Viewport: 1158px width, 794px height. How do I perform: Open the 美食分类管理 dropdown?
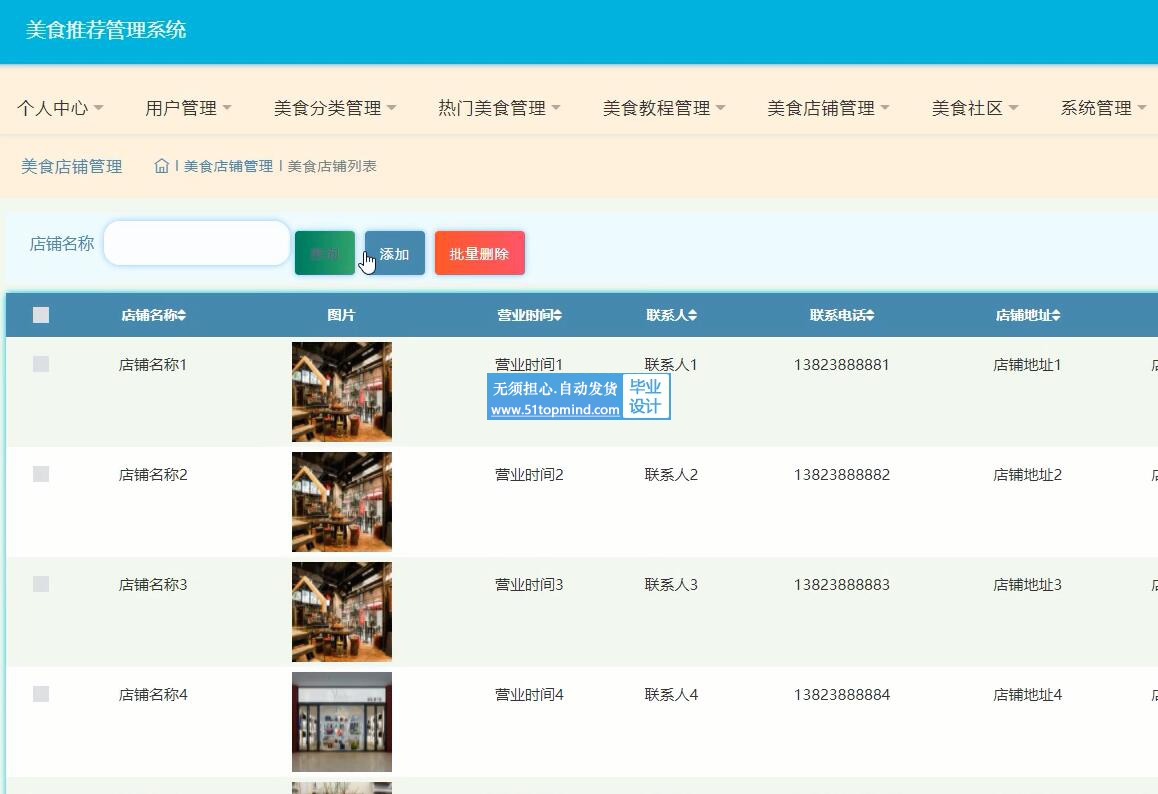(335, 108)
